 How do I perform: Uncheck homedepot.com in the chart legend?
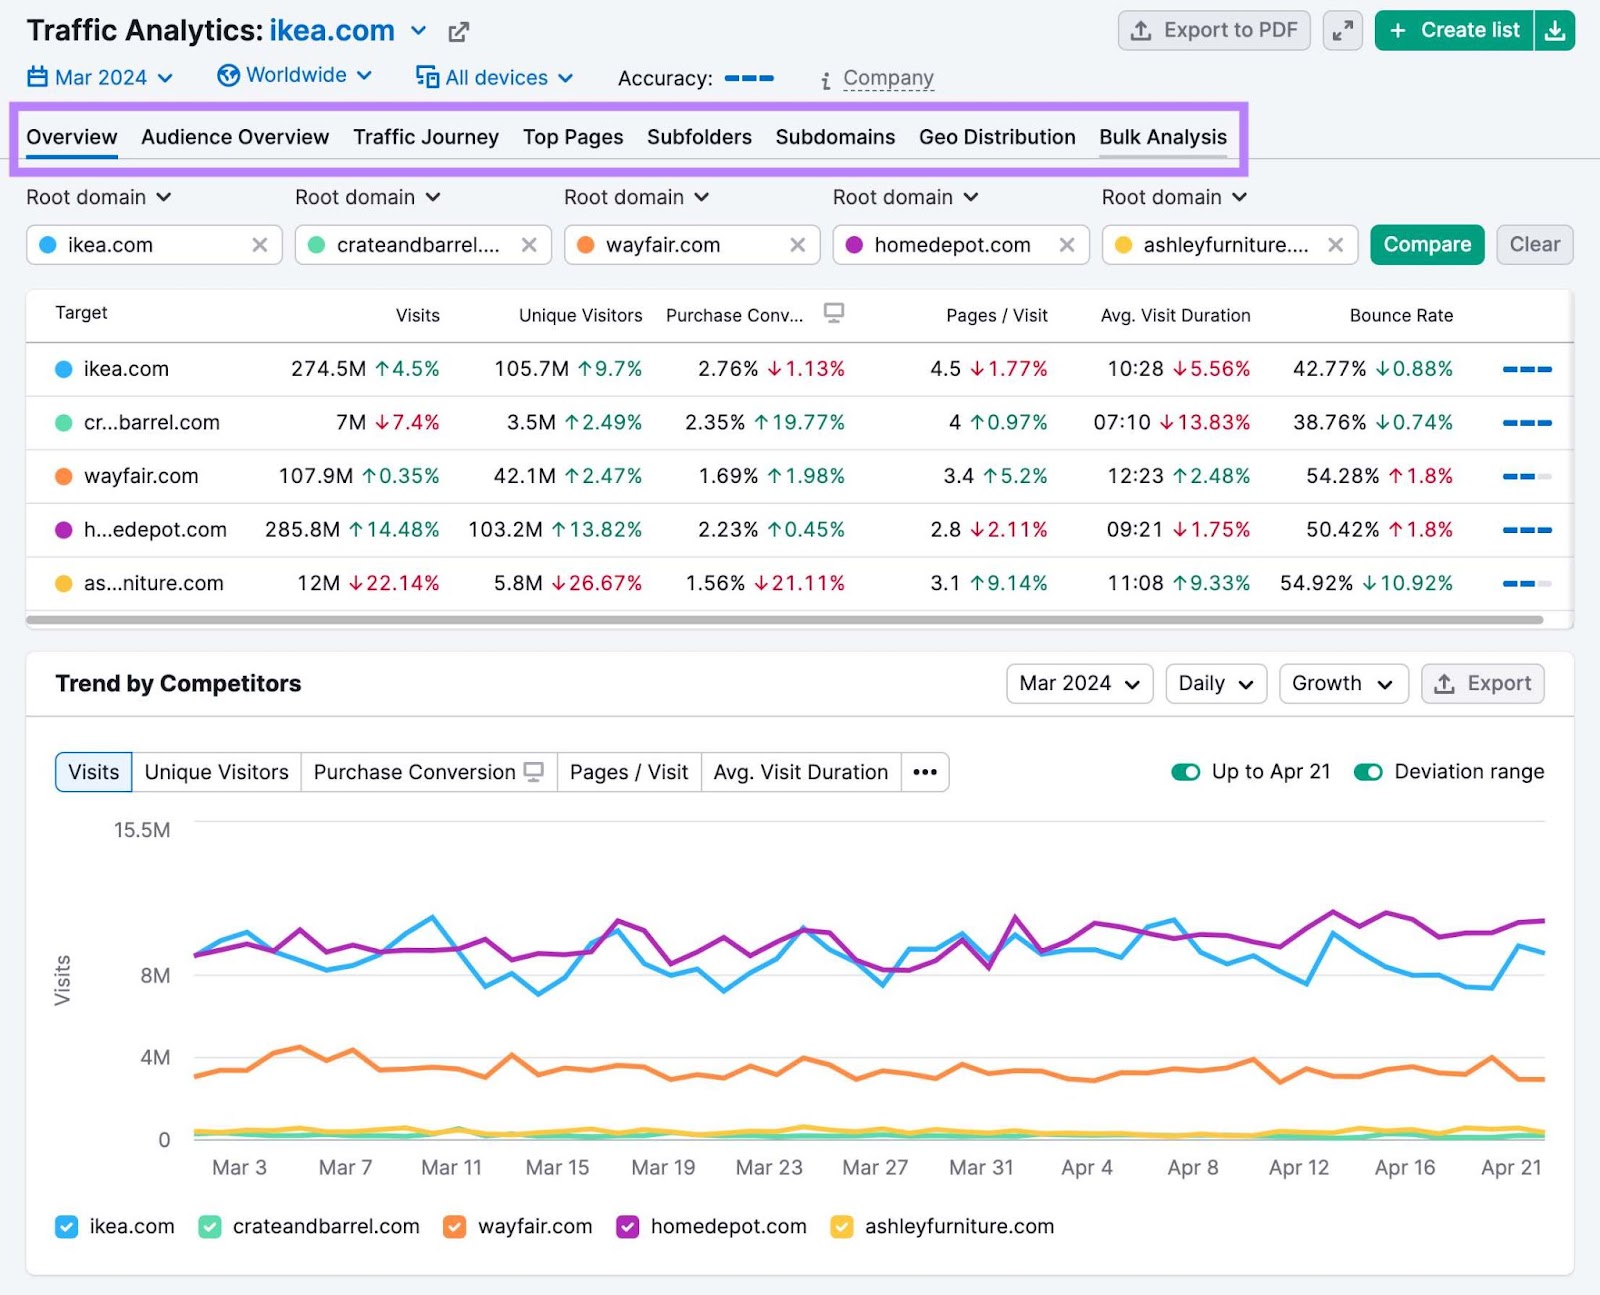(627, 1227)
